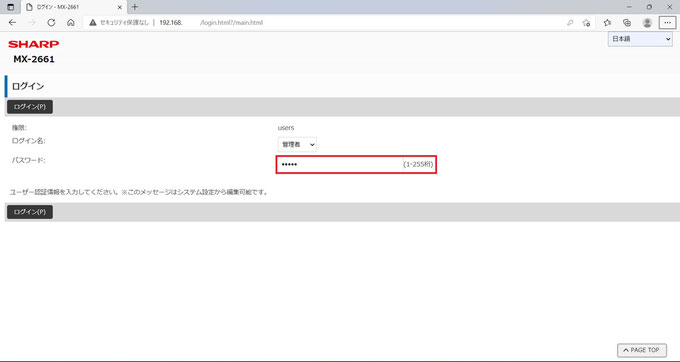Click the セキュリティ保護なし label
680x362 pixels.
(x=124, y=23)
